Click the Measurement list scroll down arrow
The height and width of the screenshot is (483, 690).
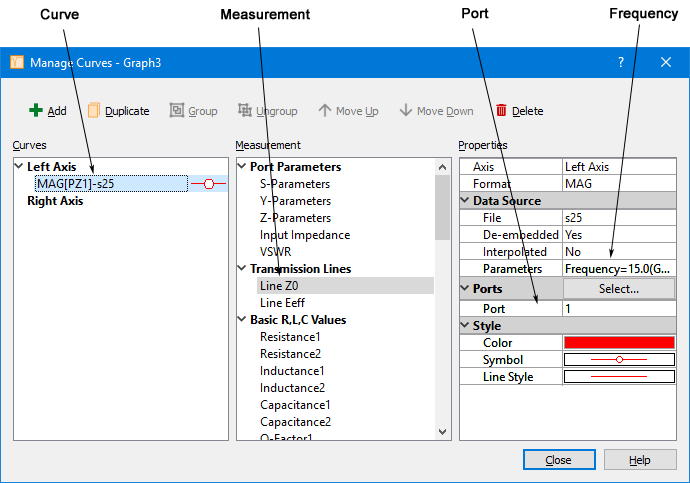443,432
